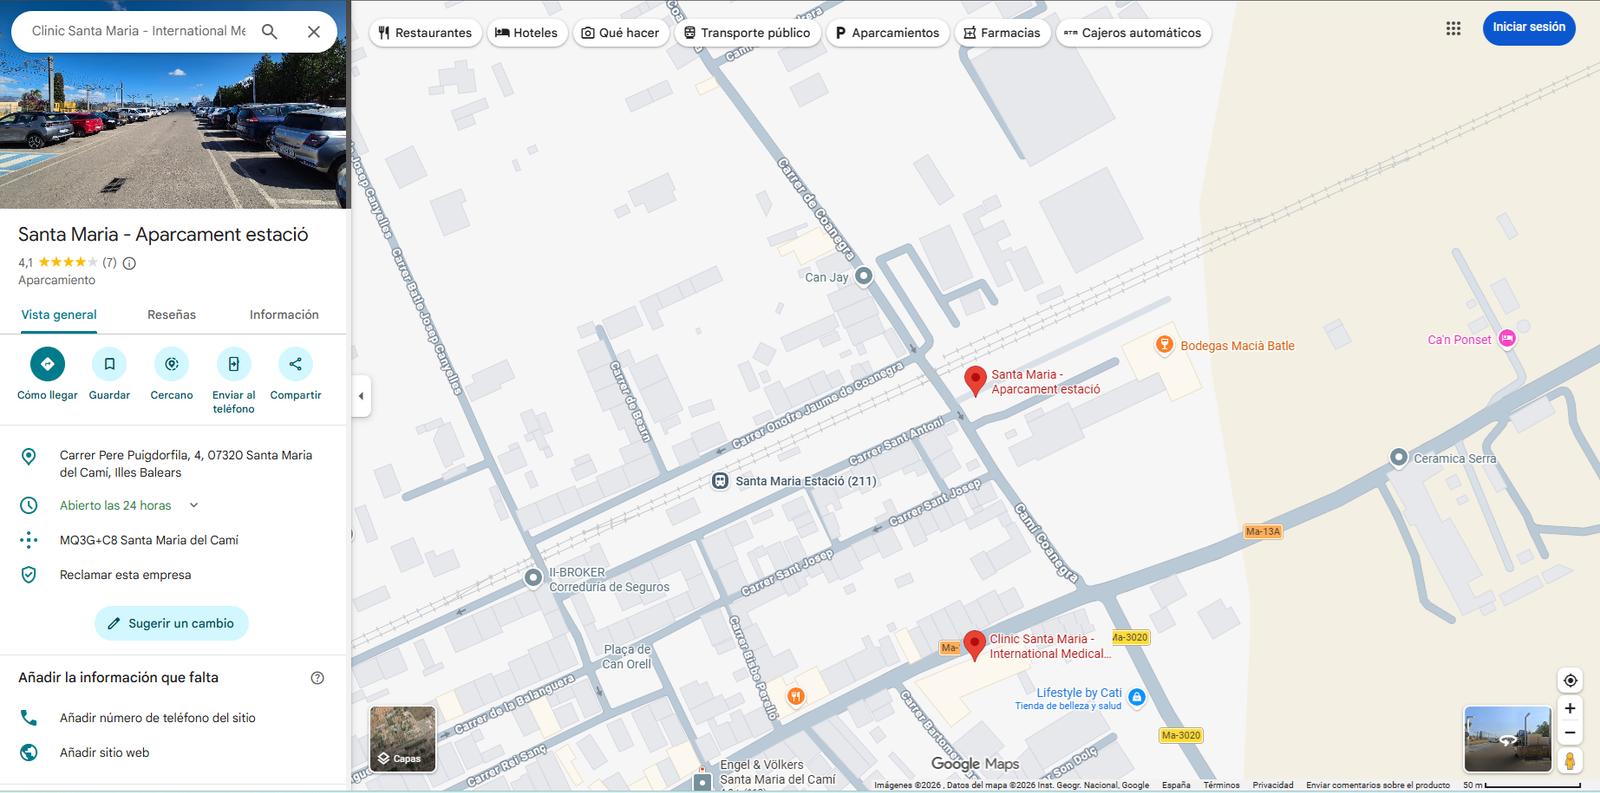Click the search field text
This screenshot has height=793, width=1600.
(138, 31)
